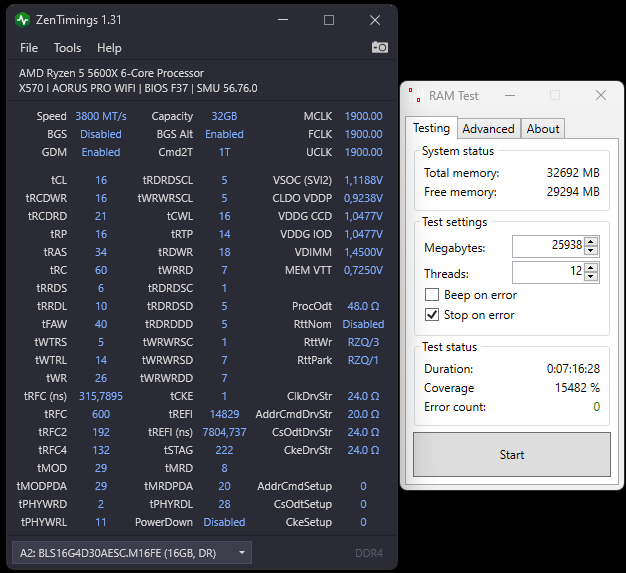Click the Free memory value 29294 MB

(573, 192)
